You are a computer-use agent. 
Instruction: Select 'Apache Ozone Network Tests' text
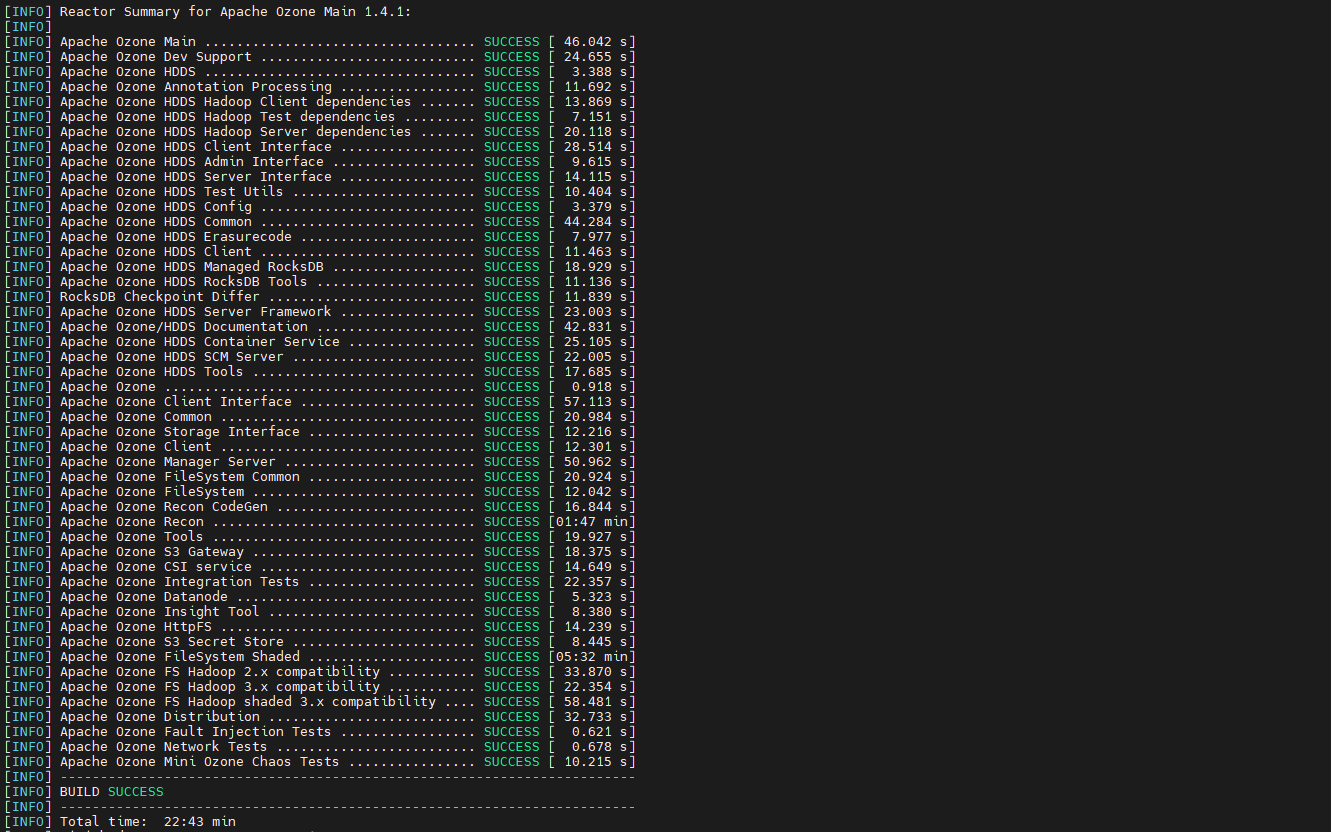[x=164, y=747]
